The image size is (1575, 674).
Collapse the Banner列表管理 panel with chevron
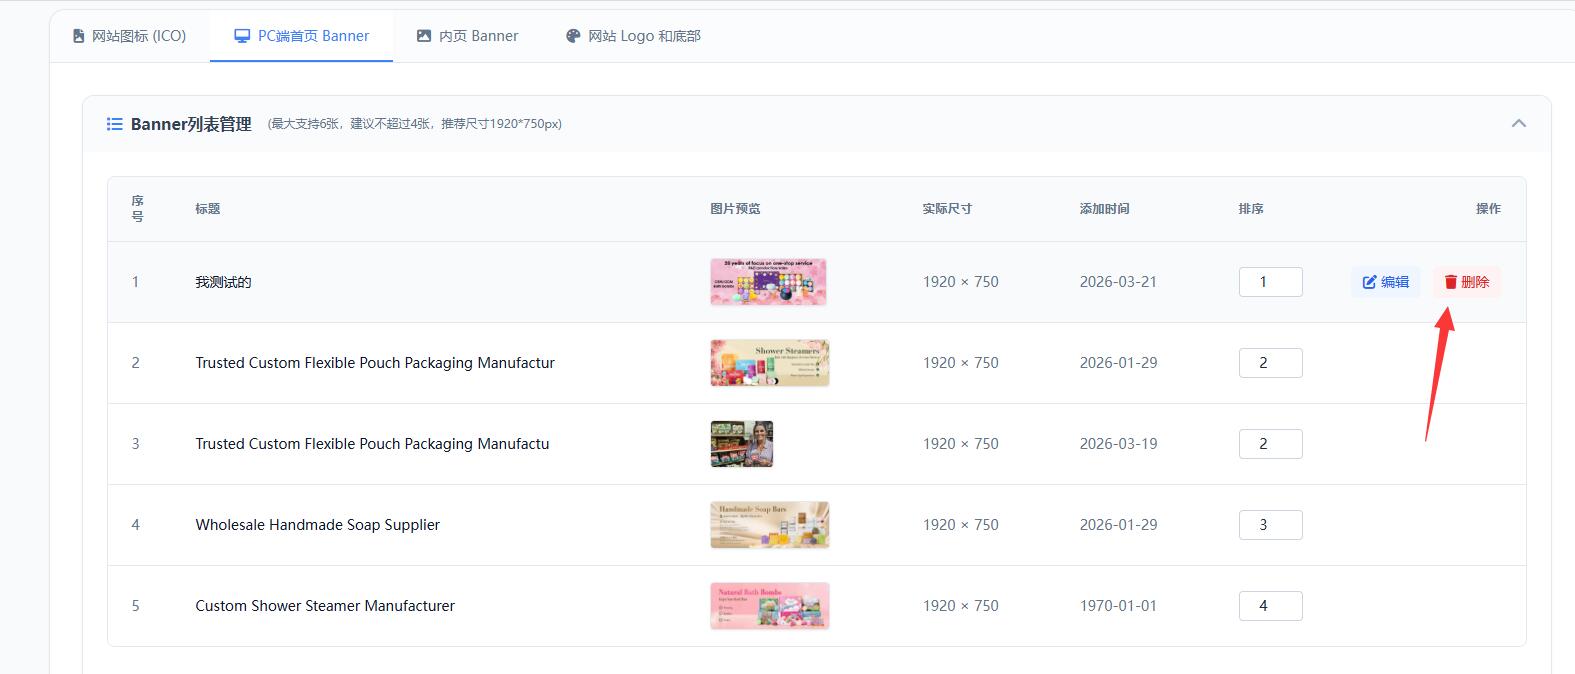1518,124
